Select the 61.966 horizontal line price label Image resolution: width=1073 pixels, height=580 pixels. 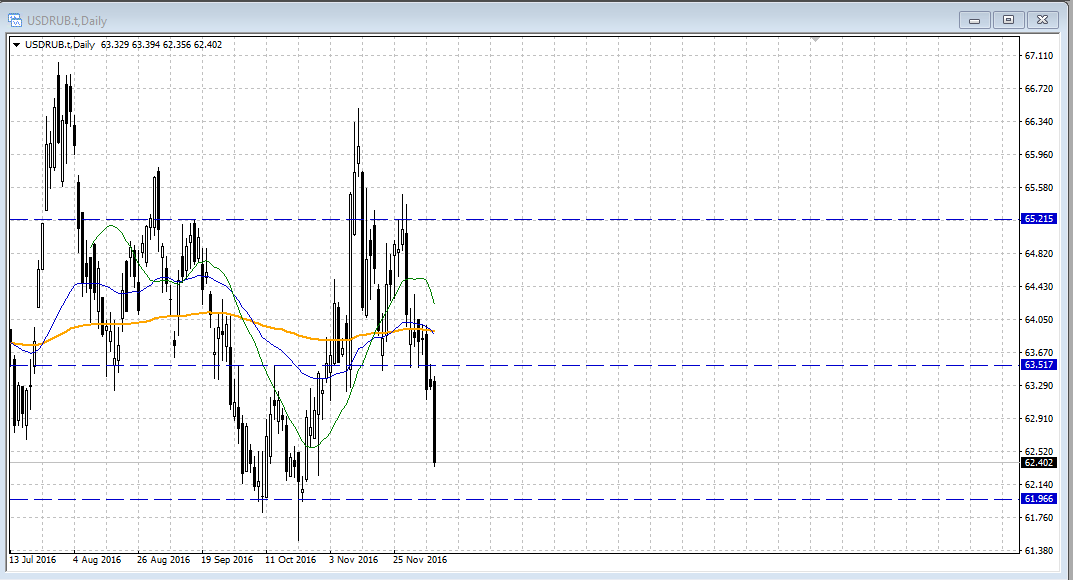click(x=1039, y=499)
